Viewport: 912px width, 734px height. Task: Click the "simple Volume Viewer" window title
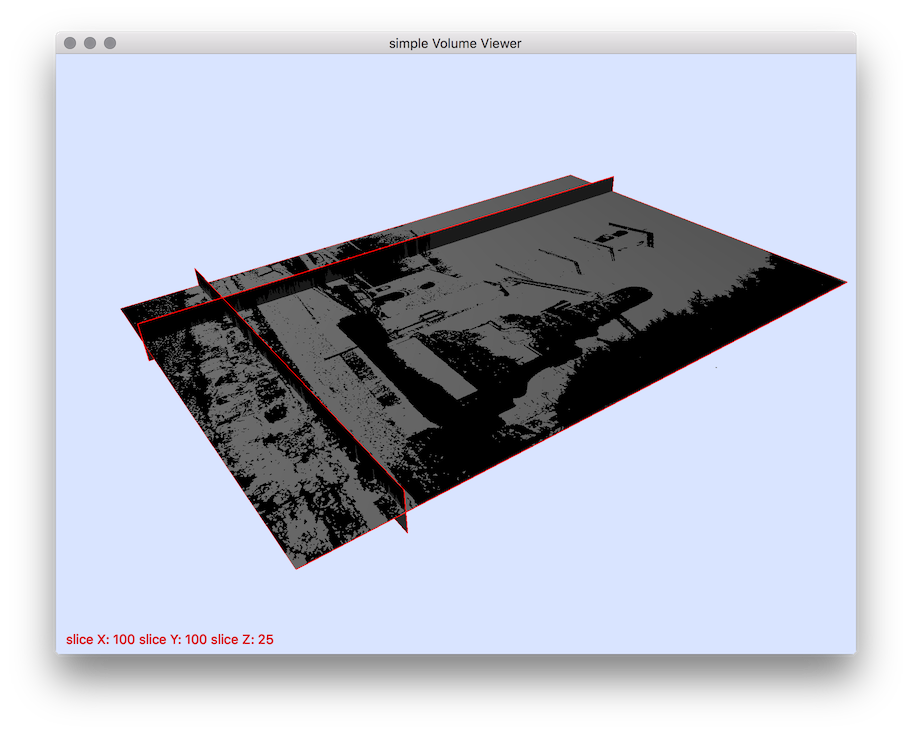(455, 43)
